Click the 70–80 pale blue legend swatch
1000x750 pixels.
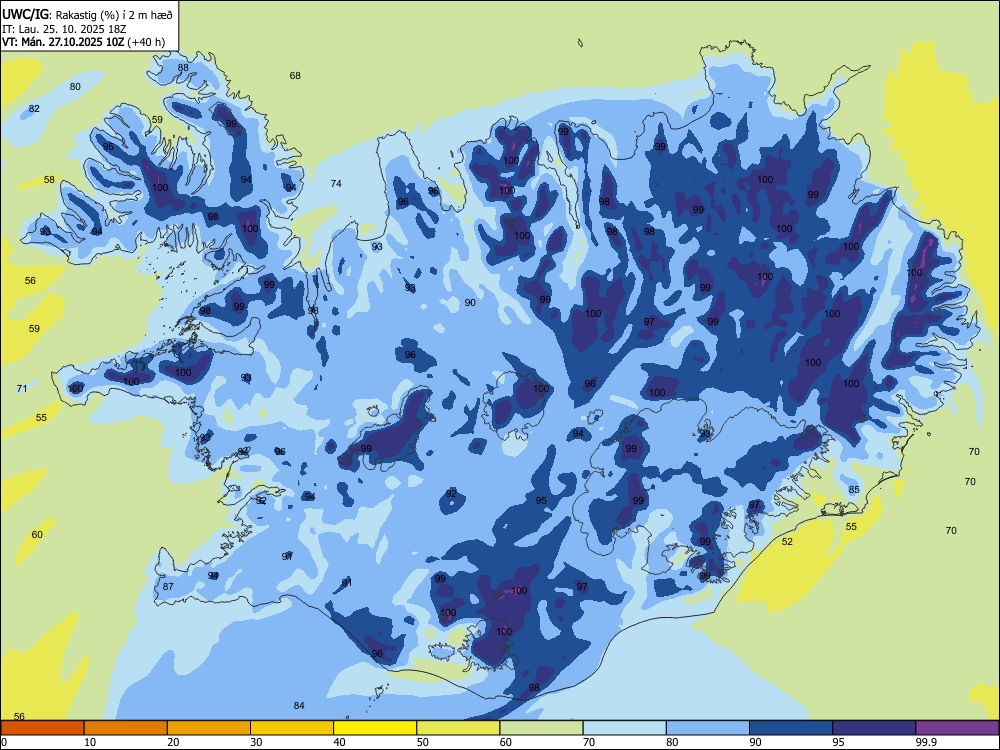coord(624,728)
